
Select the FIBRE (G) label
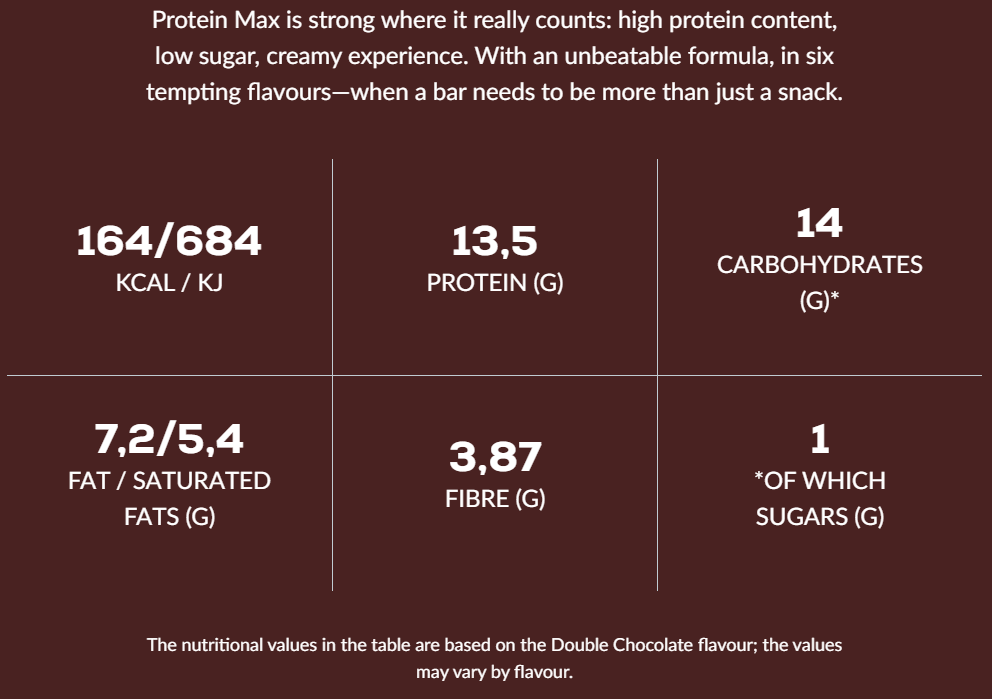[x=495, y=498]
